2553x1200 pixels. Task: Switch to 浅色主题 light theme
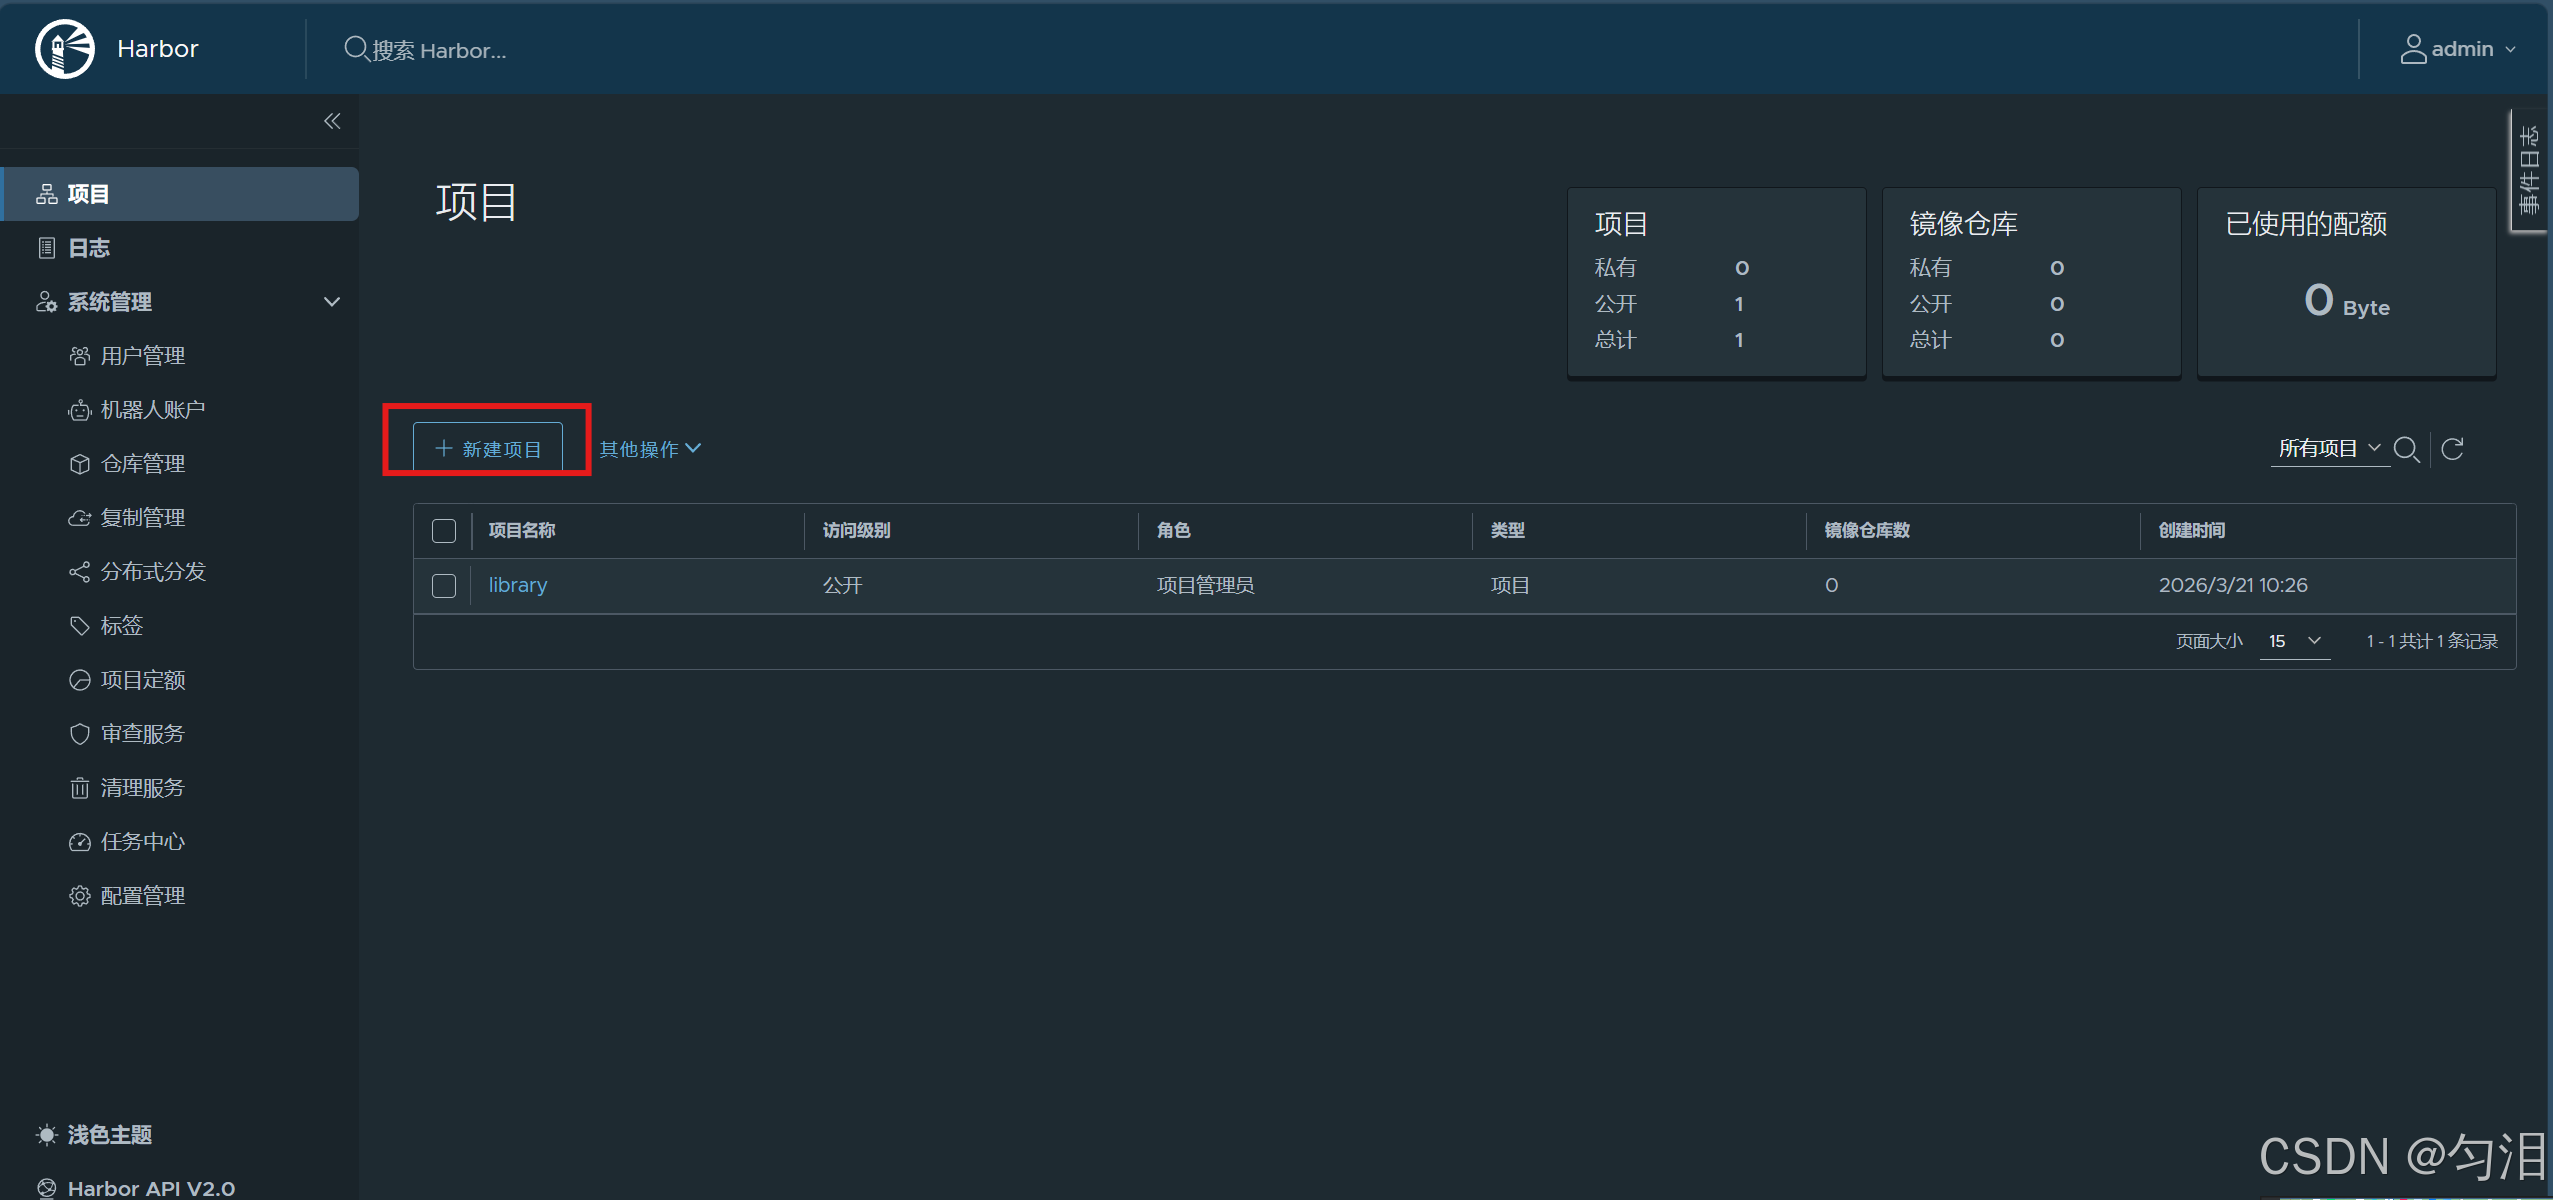(108, 1135)
